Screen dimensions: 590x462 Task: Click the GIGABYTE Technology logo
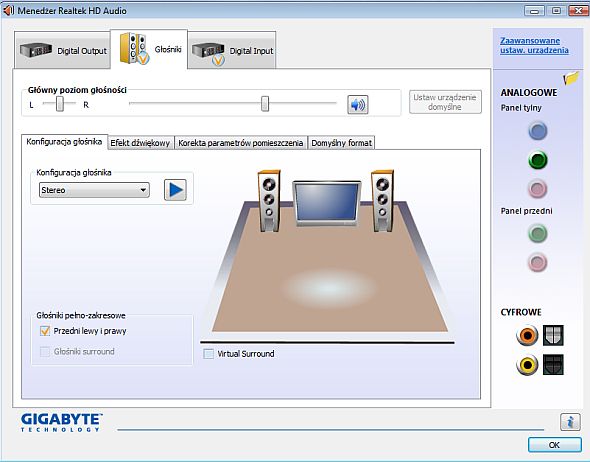tap(61, 422)
